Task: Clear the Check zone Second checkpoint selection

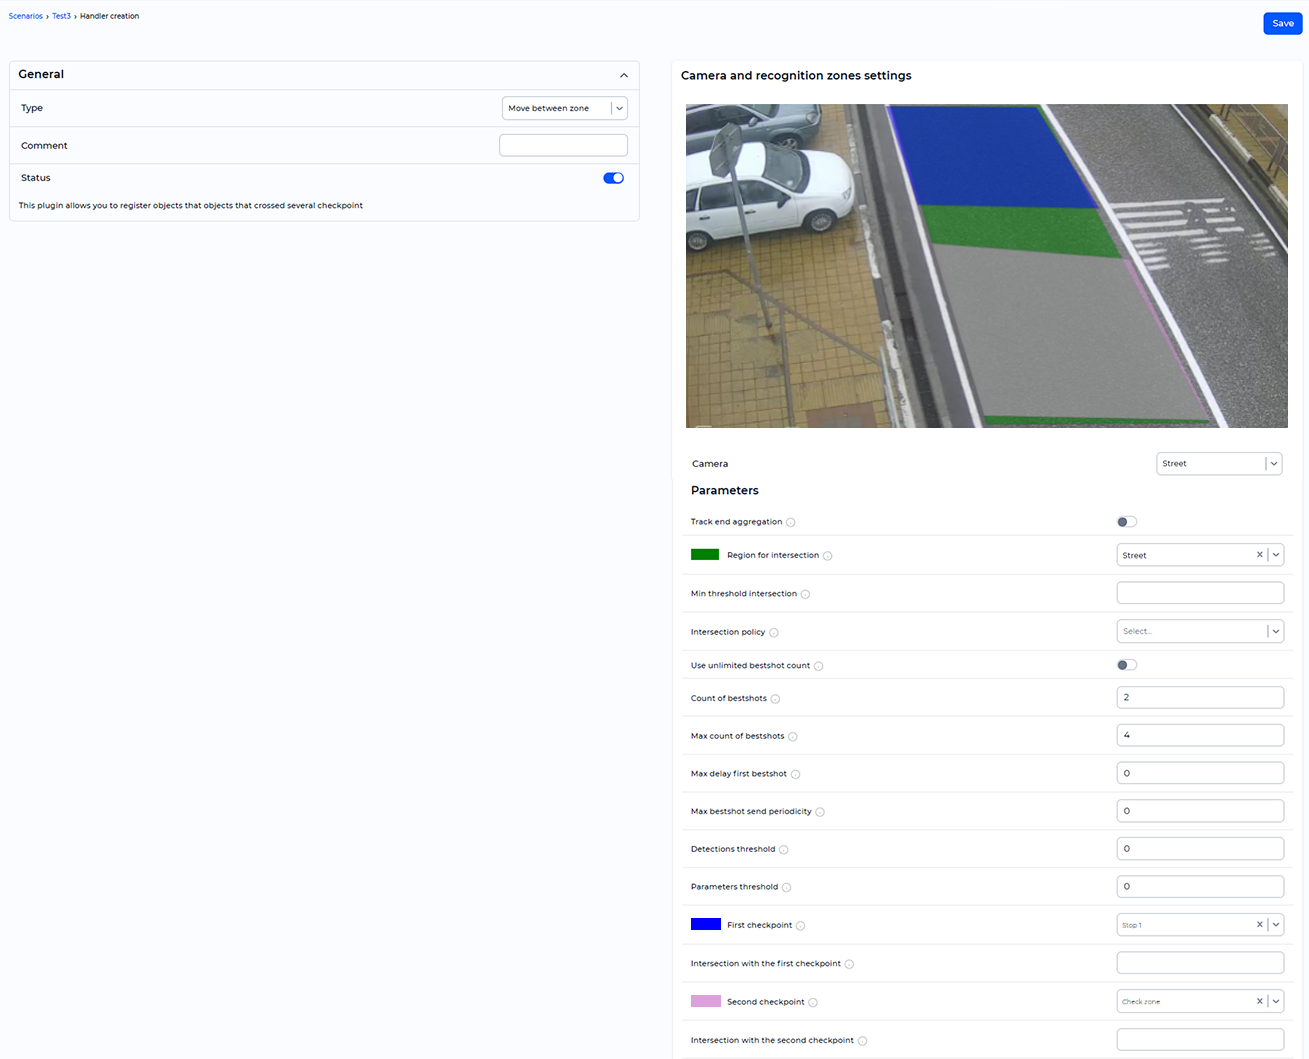Action: tap(1259, 1001)
